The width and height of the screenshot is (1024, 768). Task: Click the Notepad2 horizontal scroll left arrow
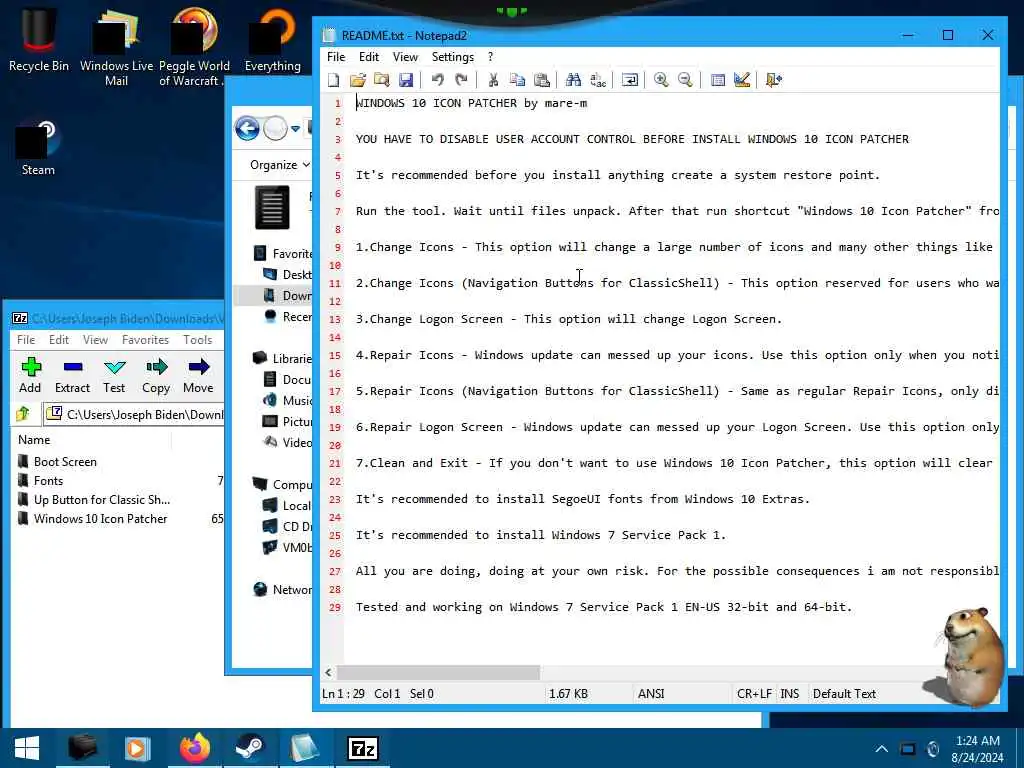pos(328,672)
